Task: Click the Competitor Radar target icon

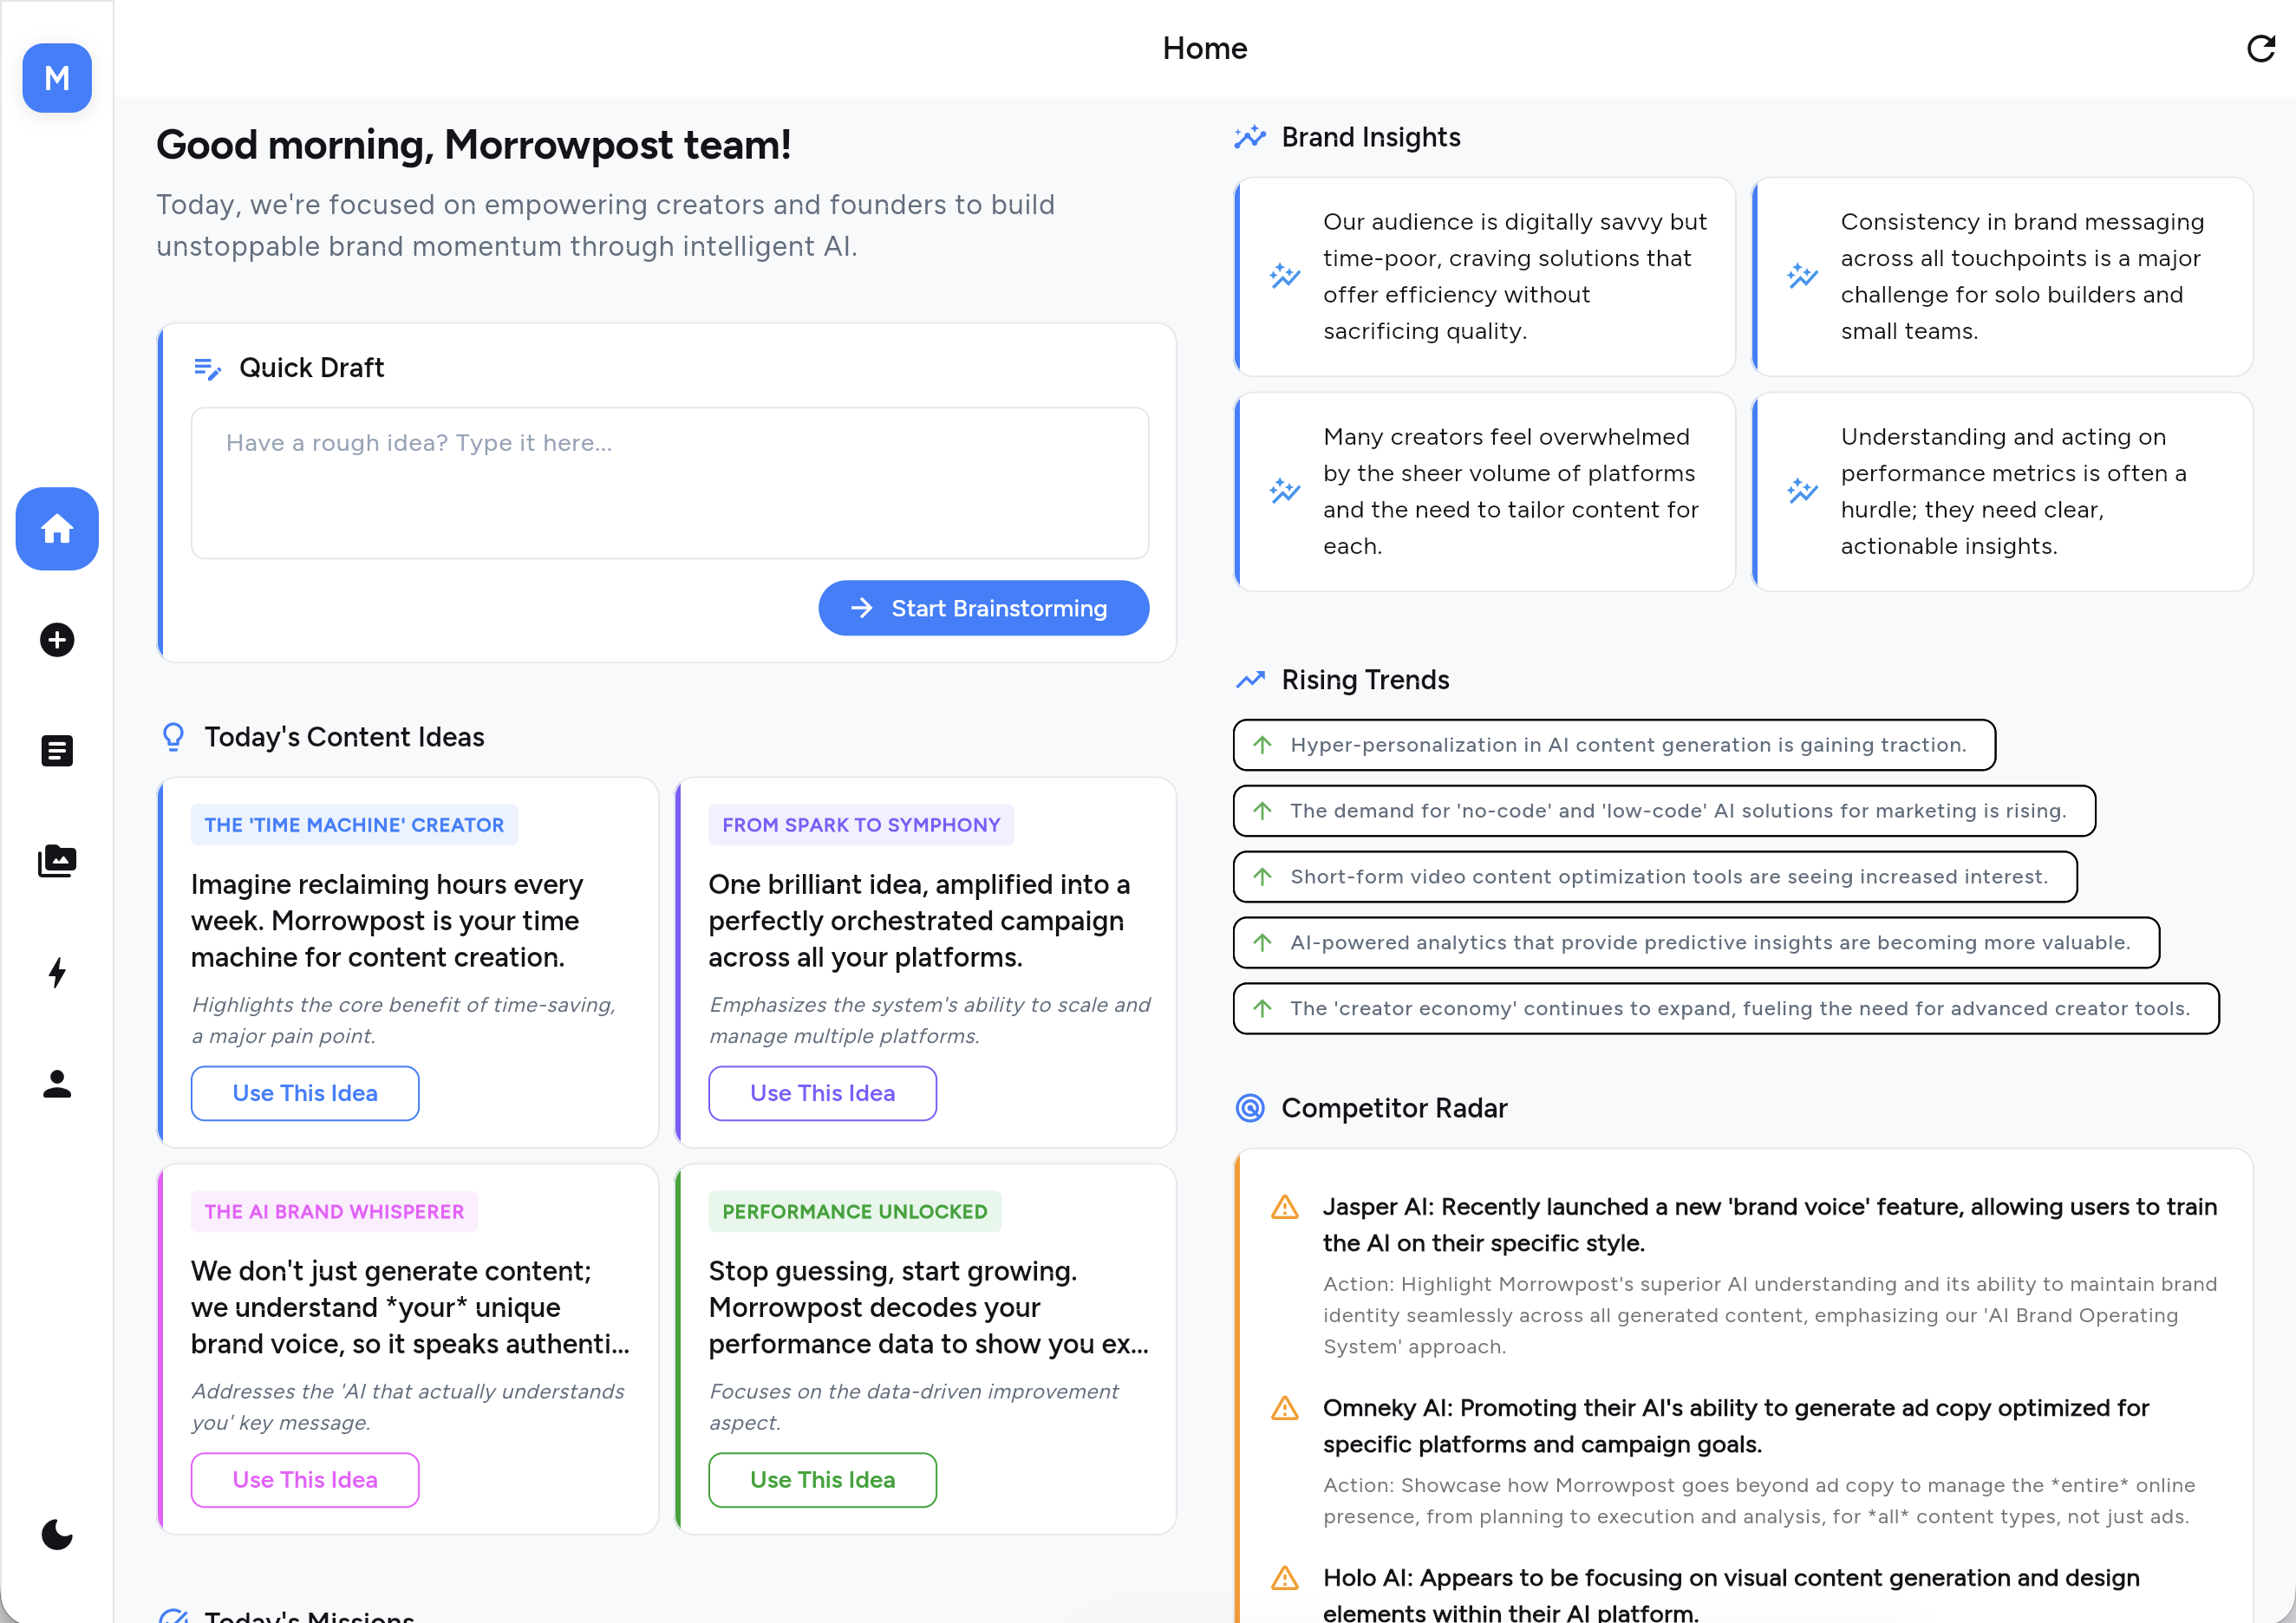Action: pos(1250,1108)
